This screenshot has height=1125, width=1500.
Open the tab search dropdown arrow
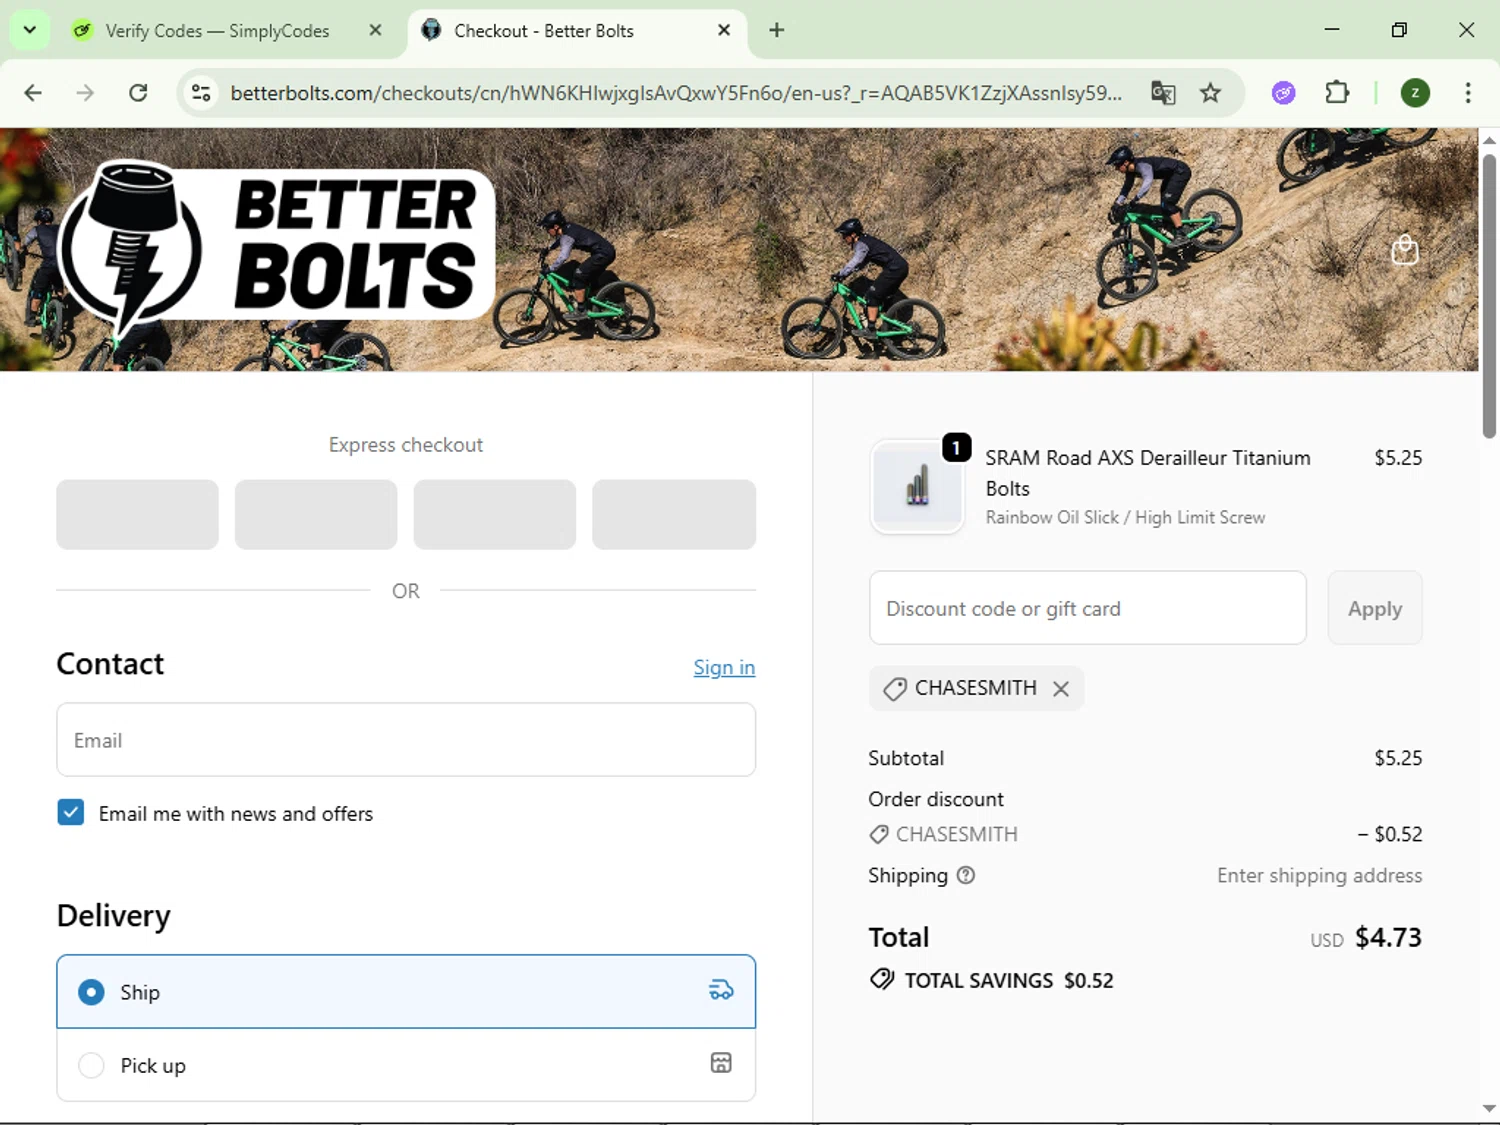[x=30, y=30]
